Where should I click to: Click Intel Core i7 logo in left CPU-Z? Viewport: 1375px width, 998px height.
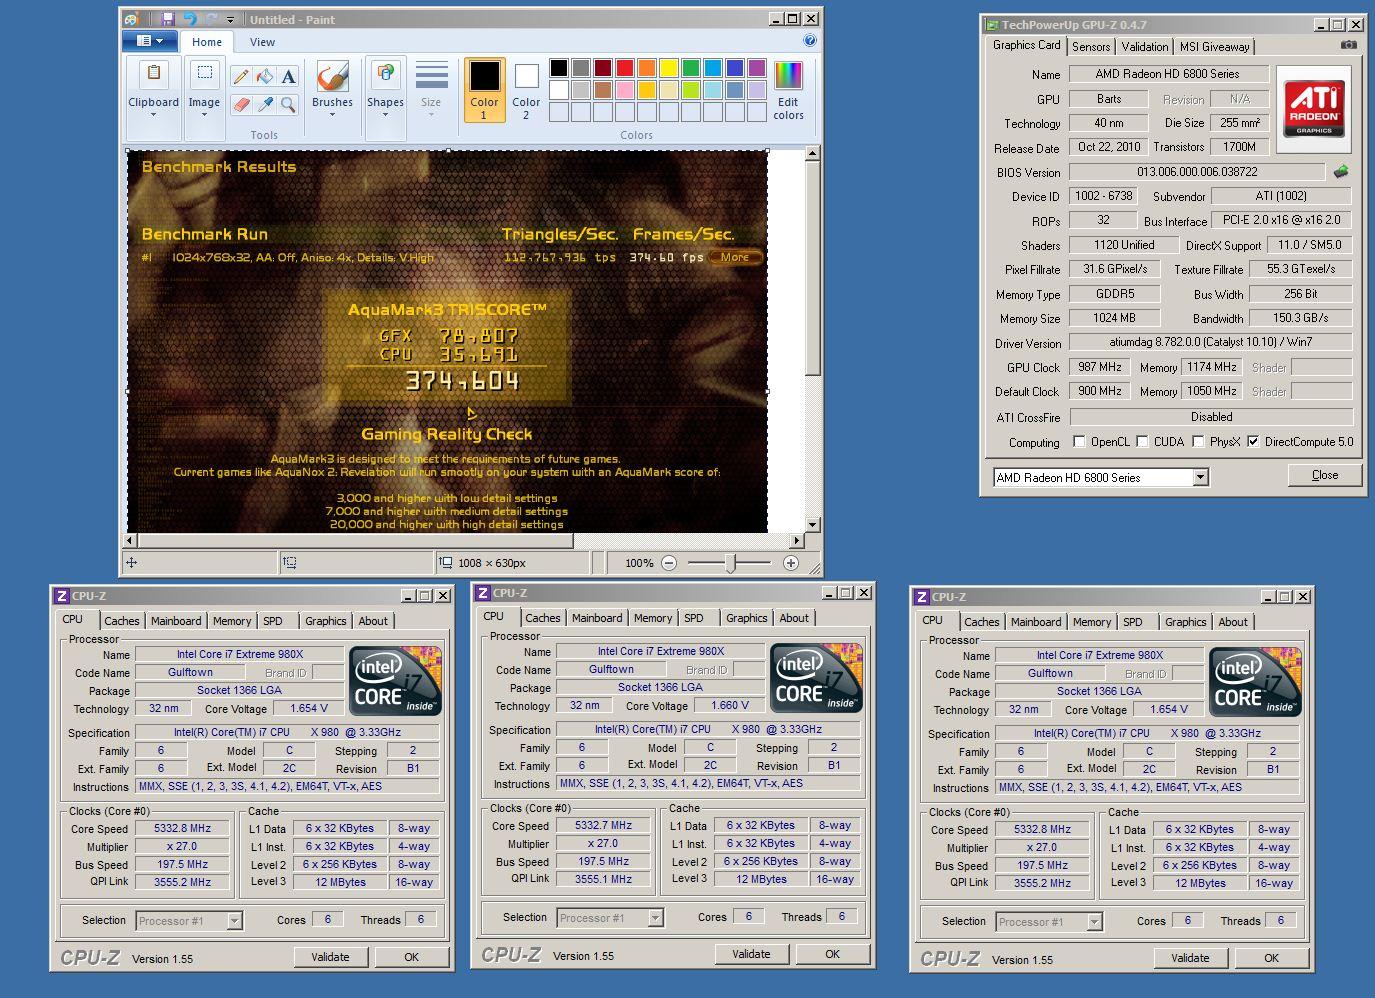(396, 680)
